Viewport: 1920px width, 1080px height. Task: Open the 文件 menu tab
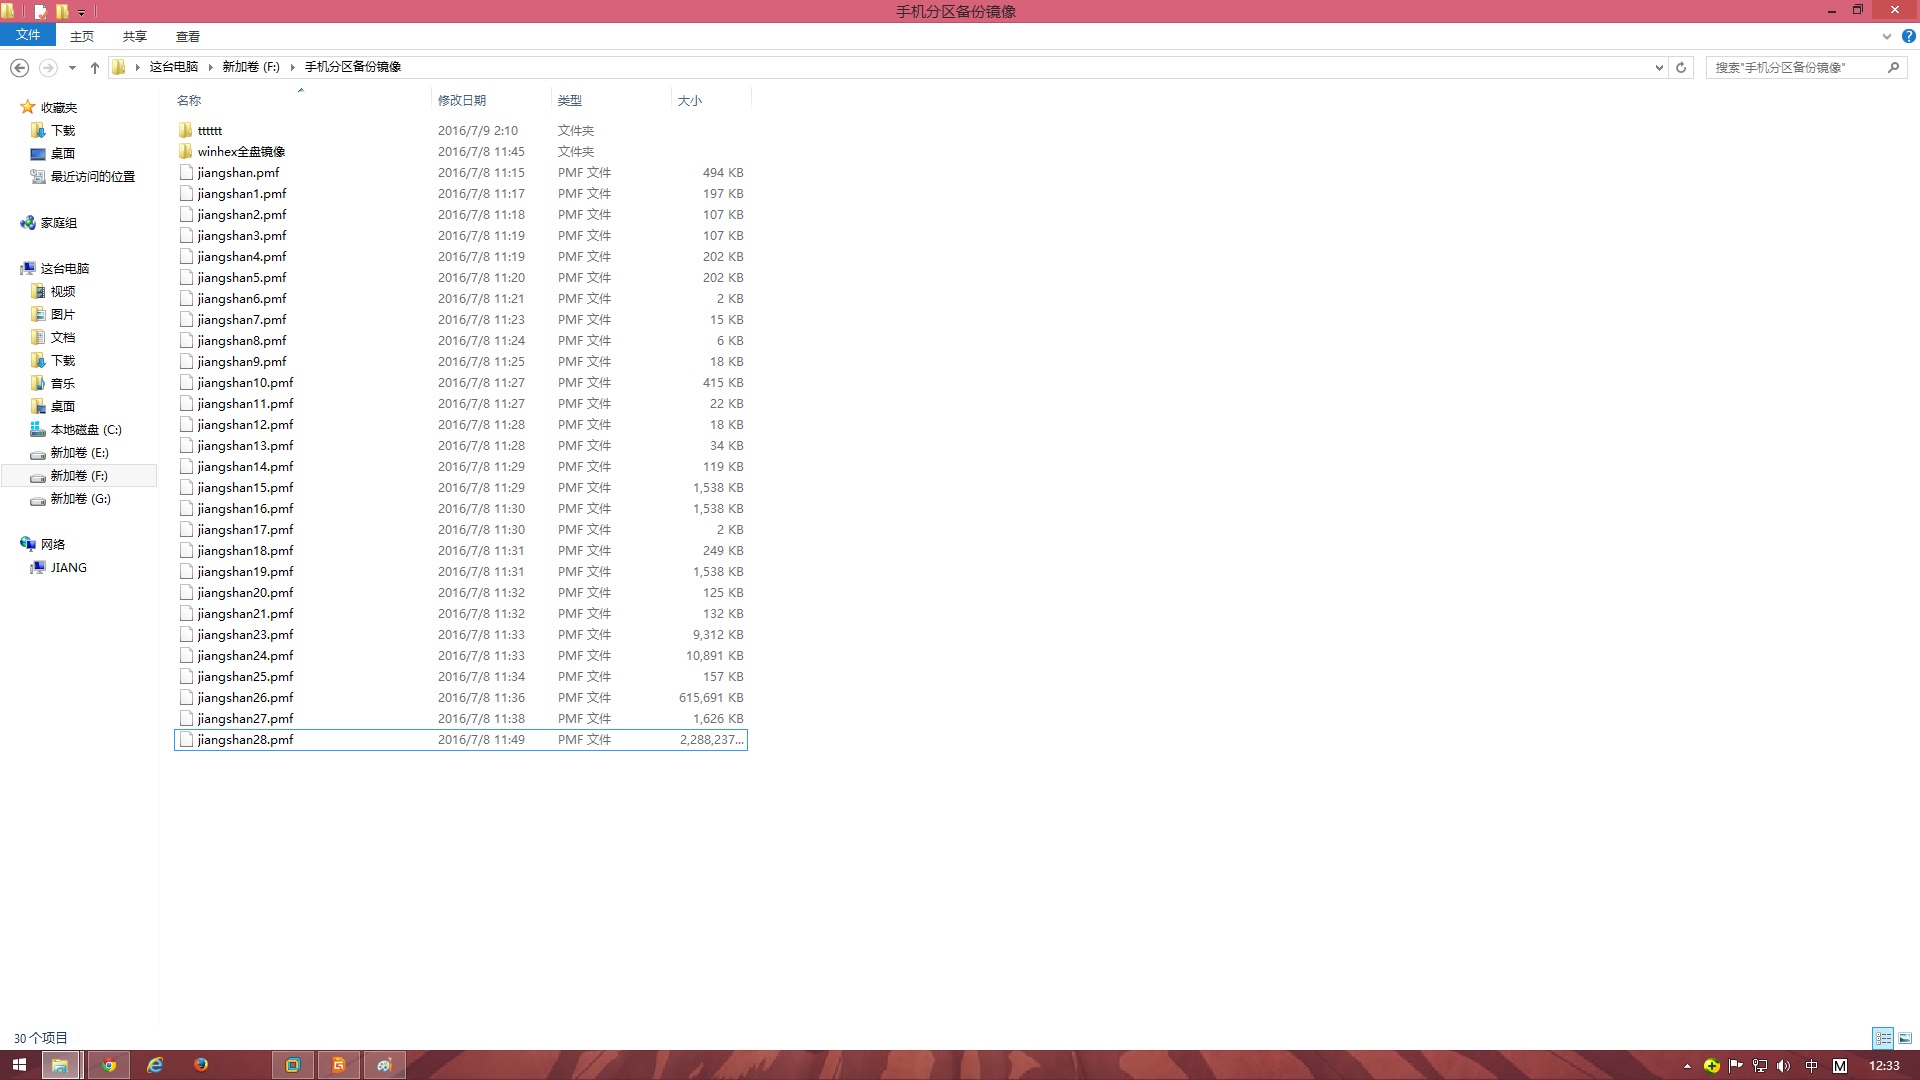28,35
